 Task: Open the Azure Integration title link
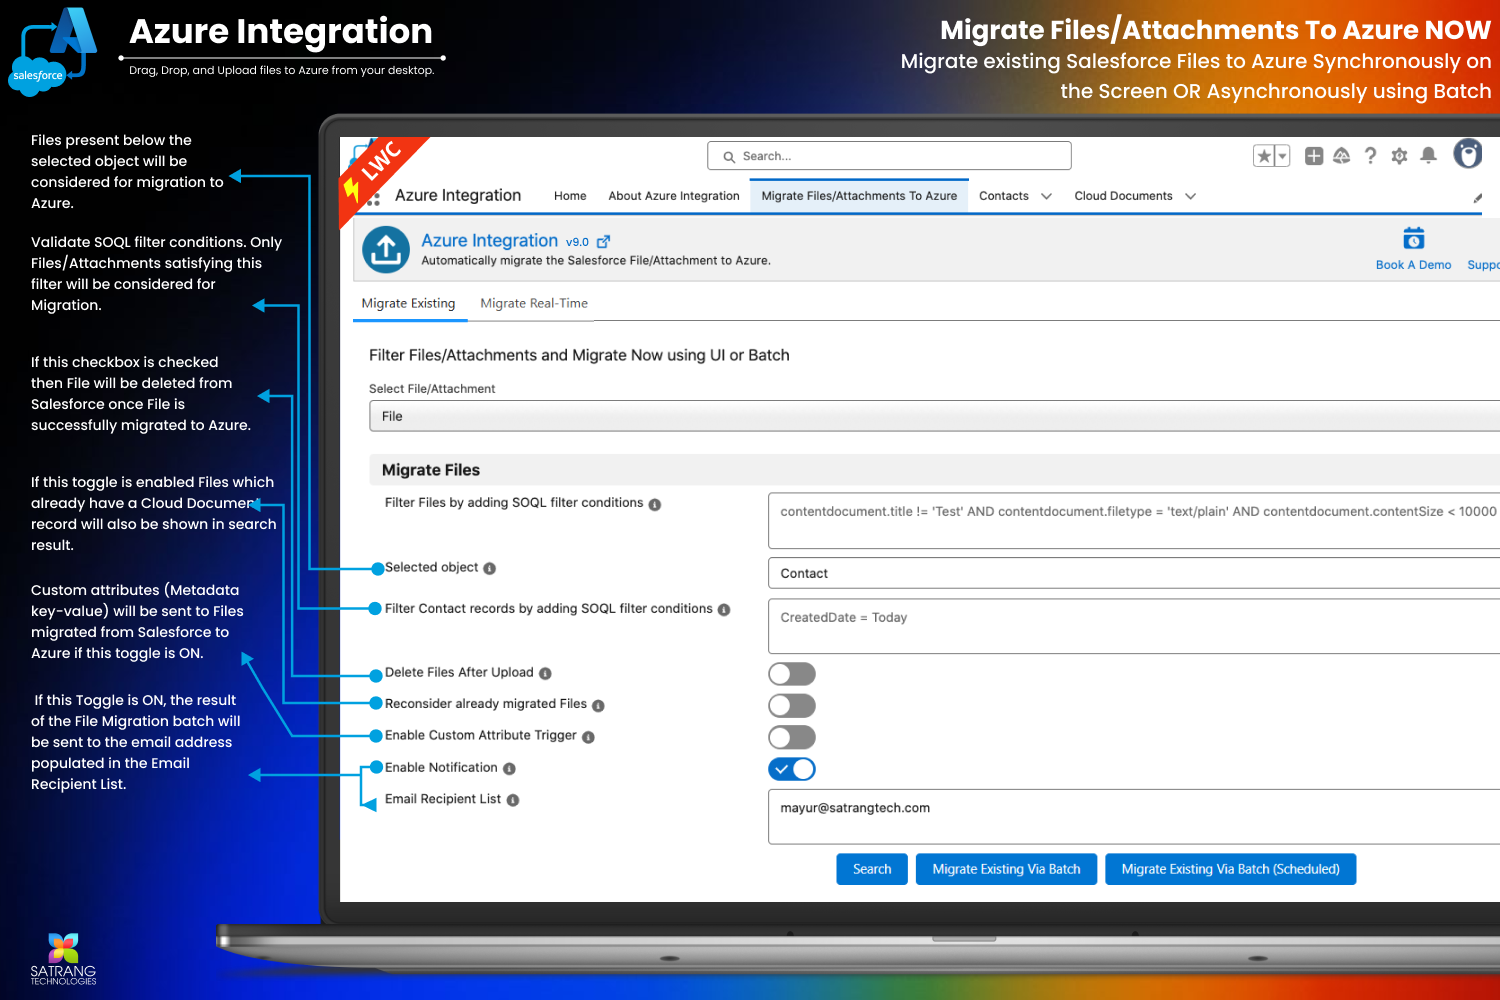489,241
